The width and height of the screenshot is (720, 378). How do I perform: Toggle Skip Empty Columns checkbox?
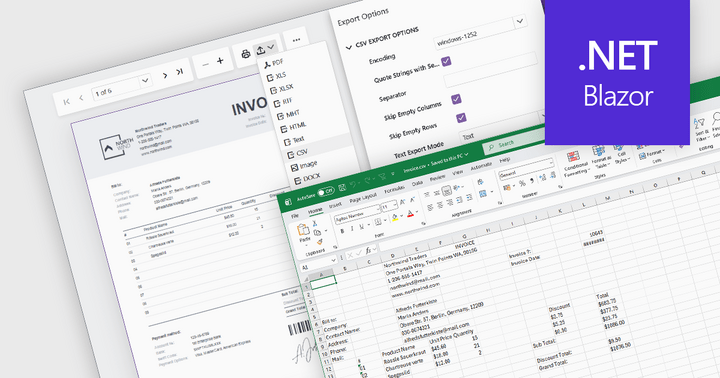456,99
